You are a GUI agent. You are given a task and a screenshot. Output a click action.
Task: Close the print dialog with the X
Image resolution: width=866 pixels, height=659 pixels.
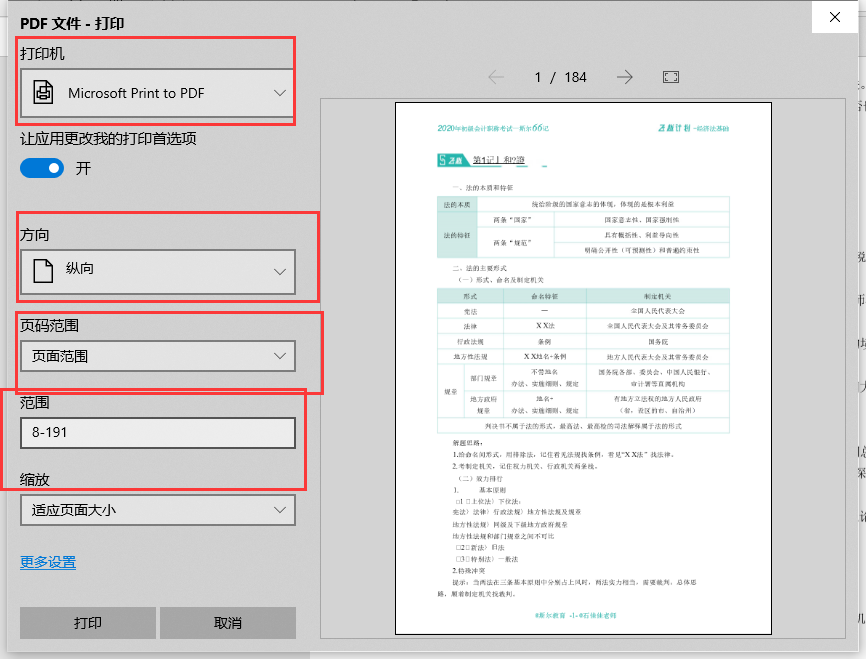835,17
